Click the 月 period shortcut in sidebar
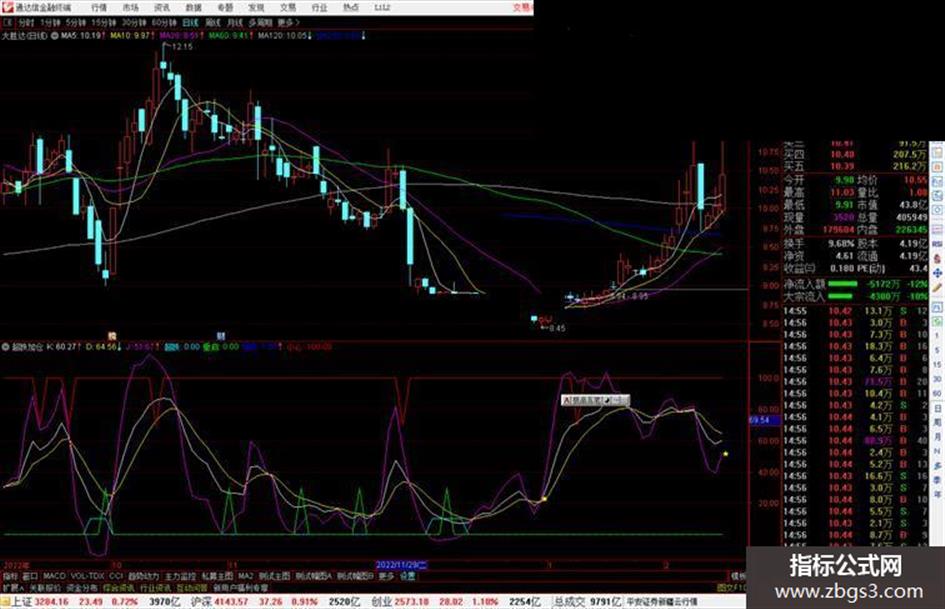 (x=938, y=437)
